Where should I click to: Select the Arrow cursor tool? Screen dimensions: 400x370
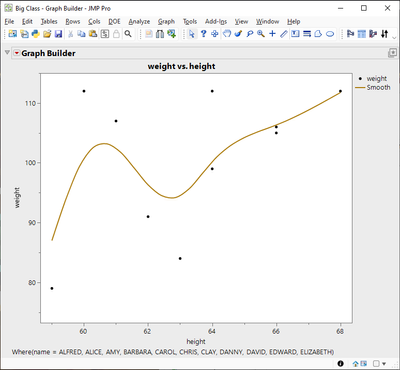(x=192, y=34)
